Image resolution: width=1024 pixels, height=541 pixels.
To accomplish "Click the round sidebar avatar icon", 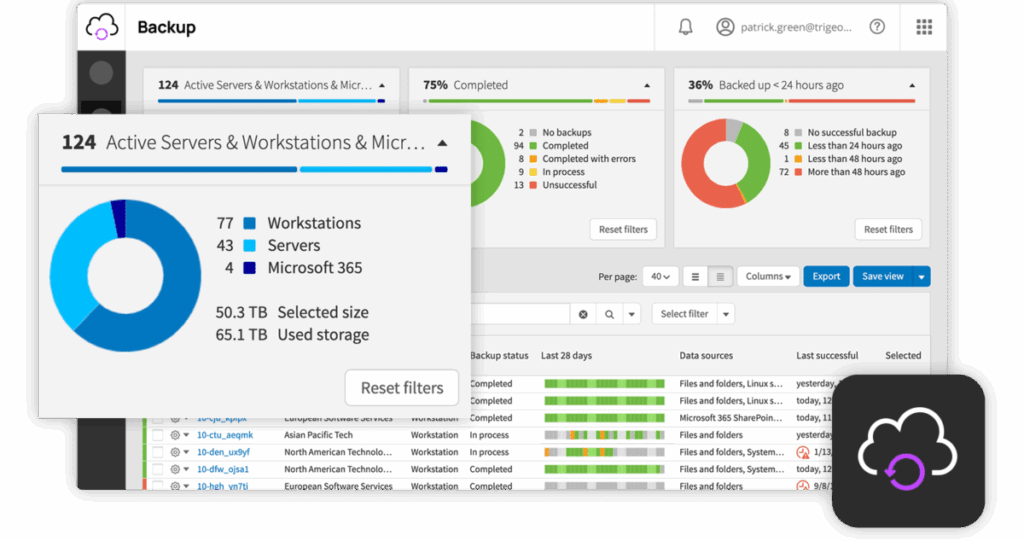I will [101, 73].
